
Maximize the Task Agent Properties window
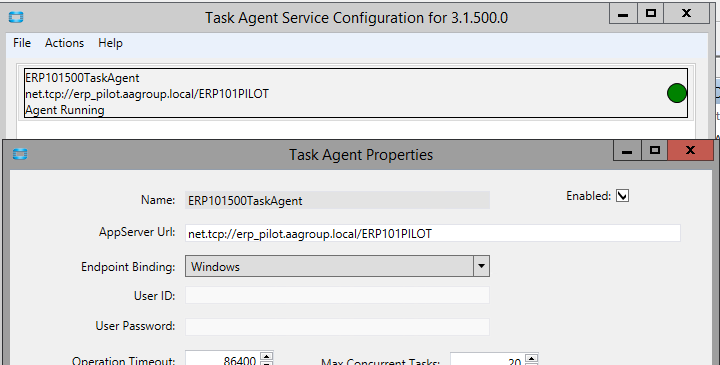(654, 151)
